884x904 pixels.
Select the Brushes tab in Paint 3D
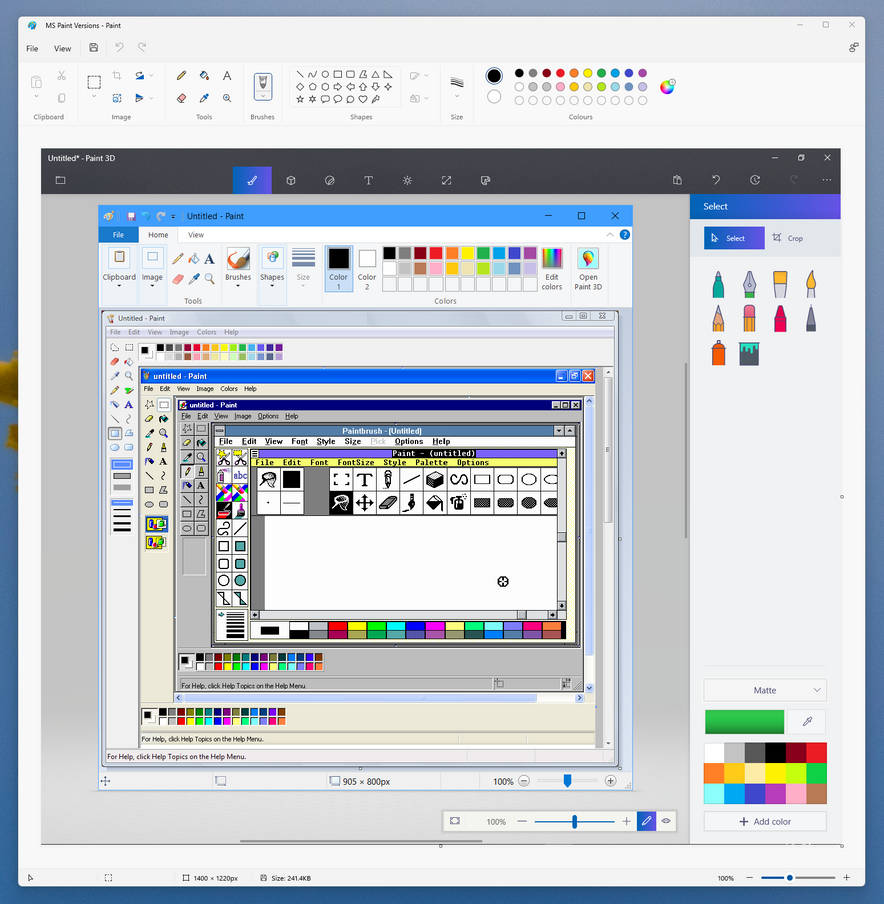click(x=252, y=180)
